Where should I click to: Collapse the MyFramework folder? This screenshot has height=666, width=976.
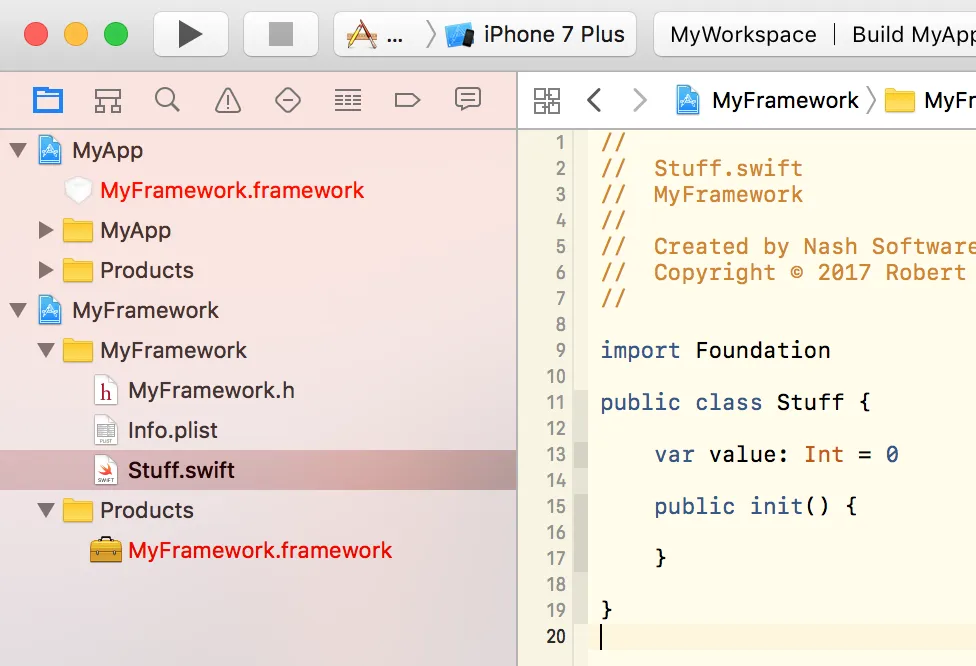[46, 350]
